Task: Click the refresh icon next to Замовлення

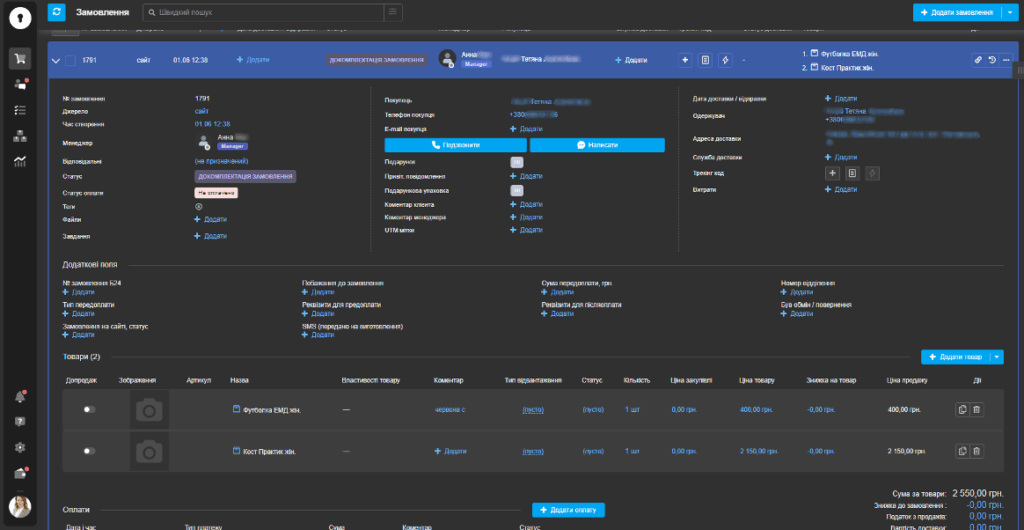Action: point(57,12)
